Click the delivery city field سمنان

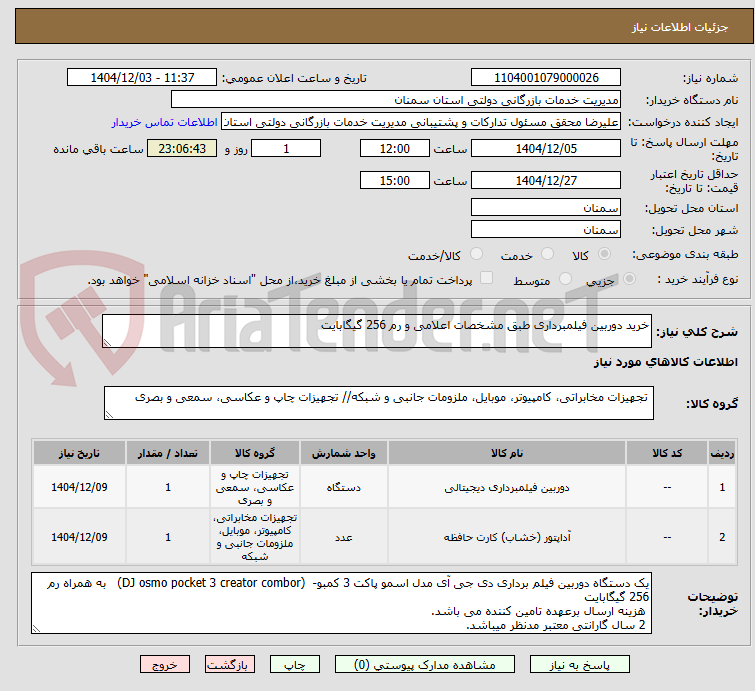(546, 230)
